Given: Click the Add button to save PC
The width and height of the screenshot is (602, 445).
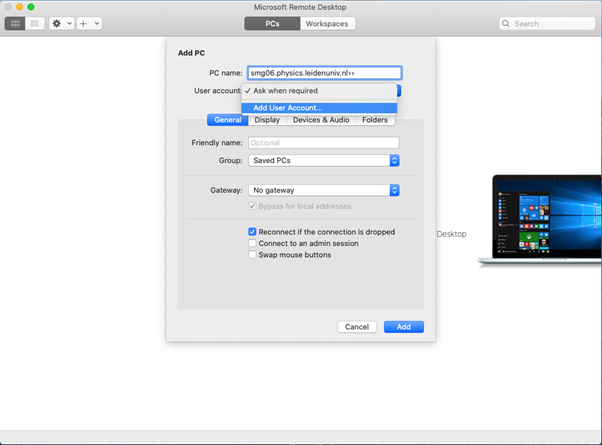Looking at the screenshot, I should point(403,327).
